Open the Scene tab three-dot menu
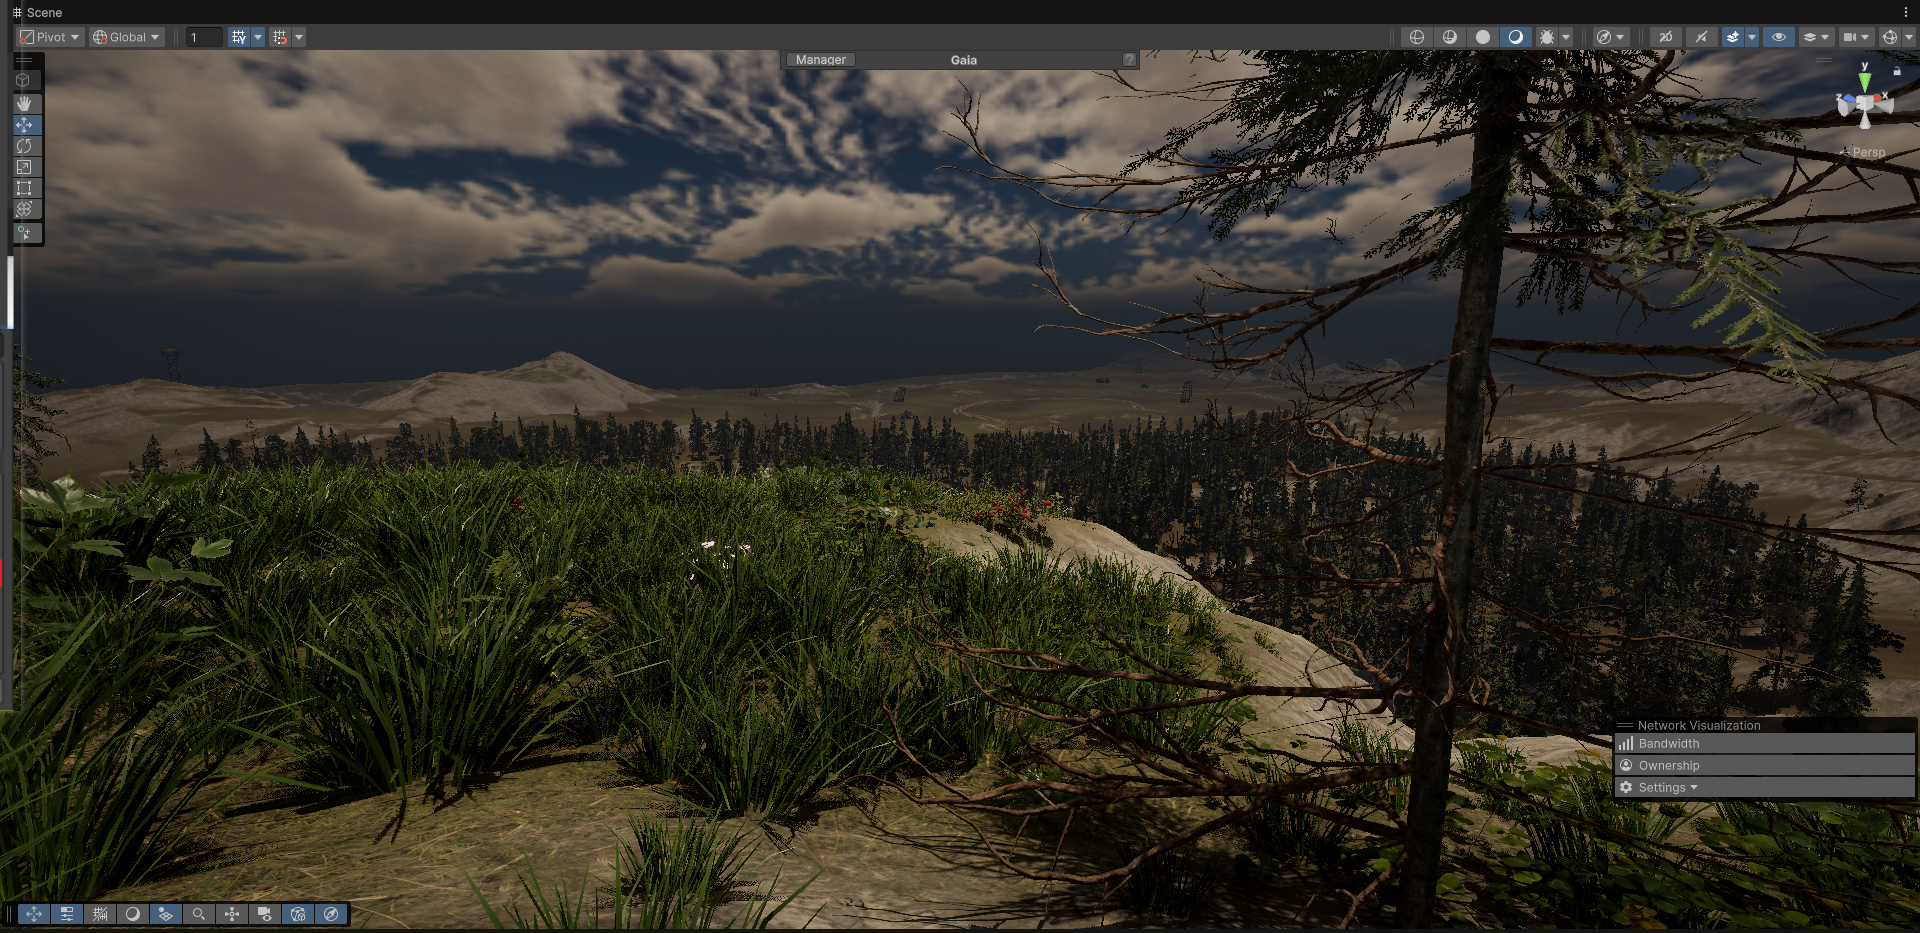This screenshot has height=933, width=1920. pos(1906,12)
